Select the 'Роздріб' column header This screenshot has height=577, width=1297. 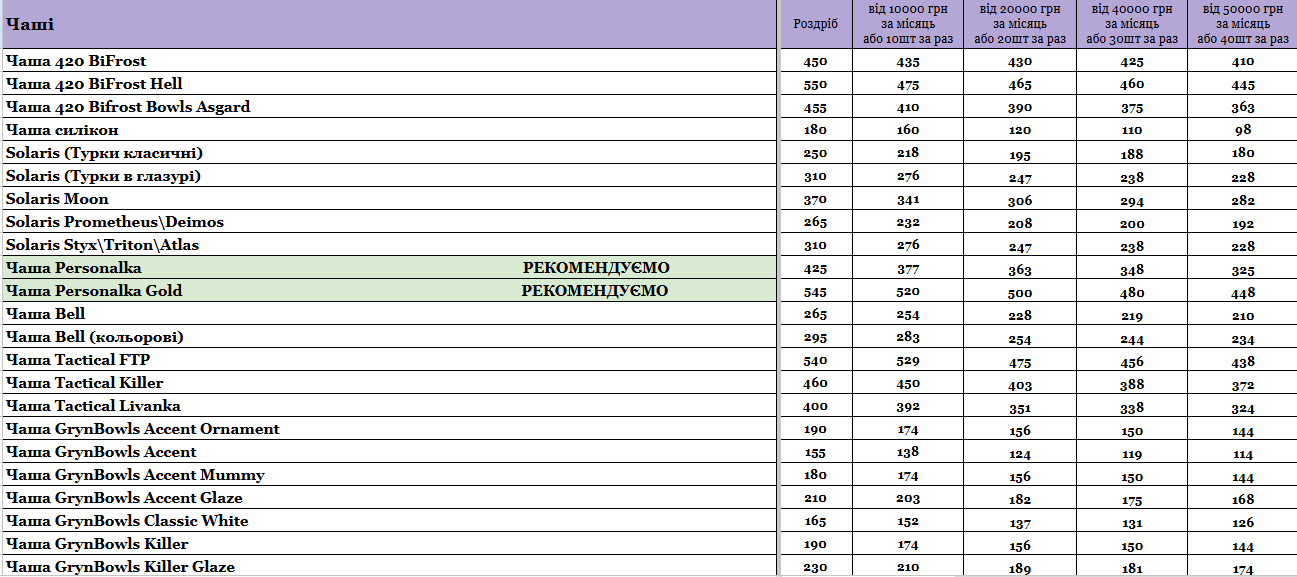tap(815, 24)
